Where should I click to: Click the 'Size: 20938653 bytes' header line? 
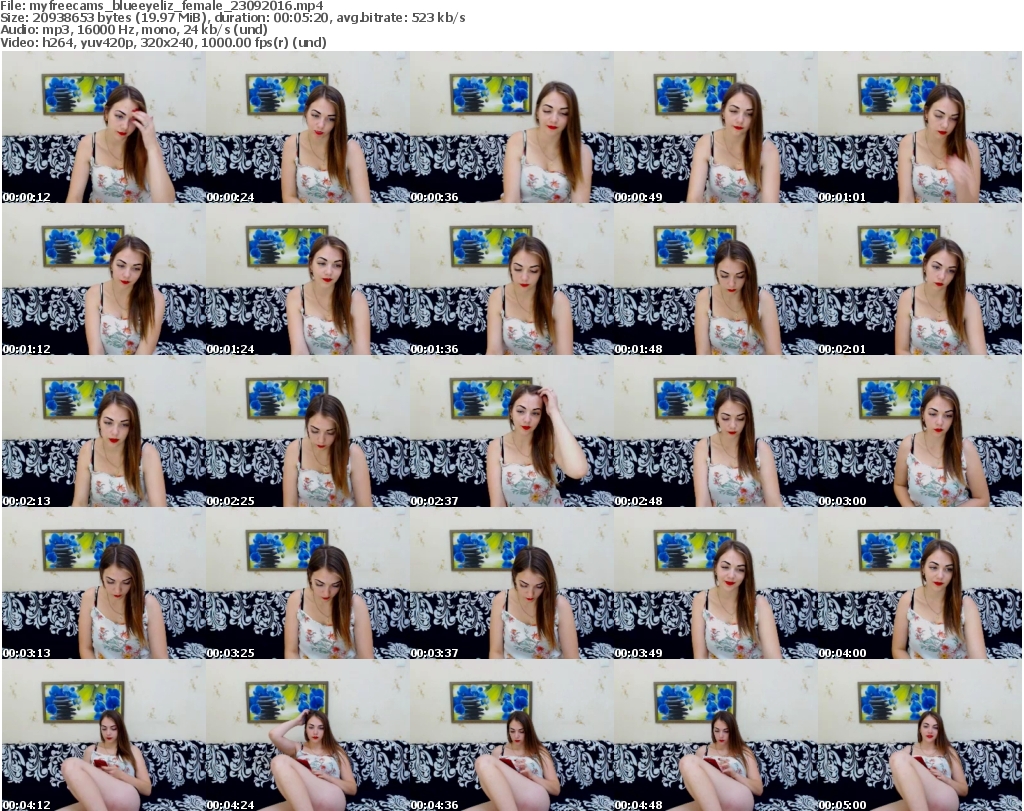[232, 18]
